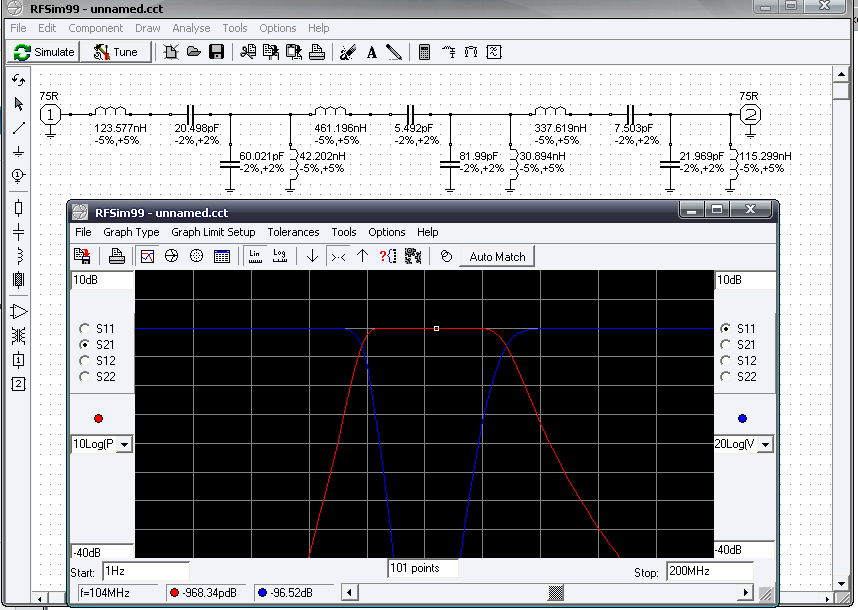Screen dimensions: 858x610
Task: Click the left 10dB upper limit field
Action: point(102,280)
